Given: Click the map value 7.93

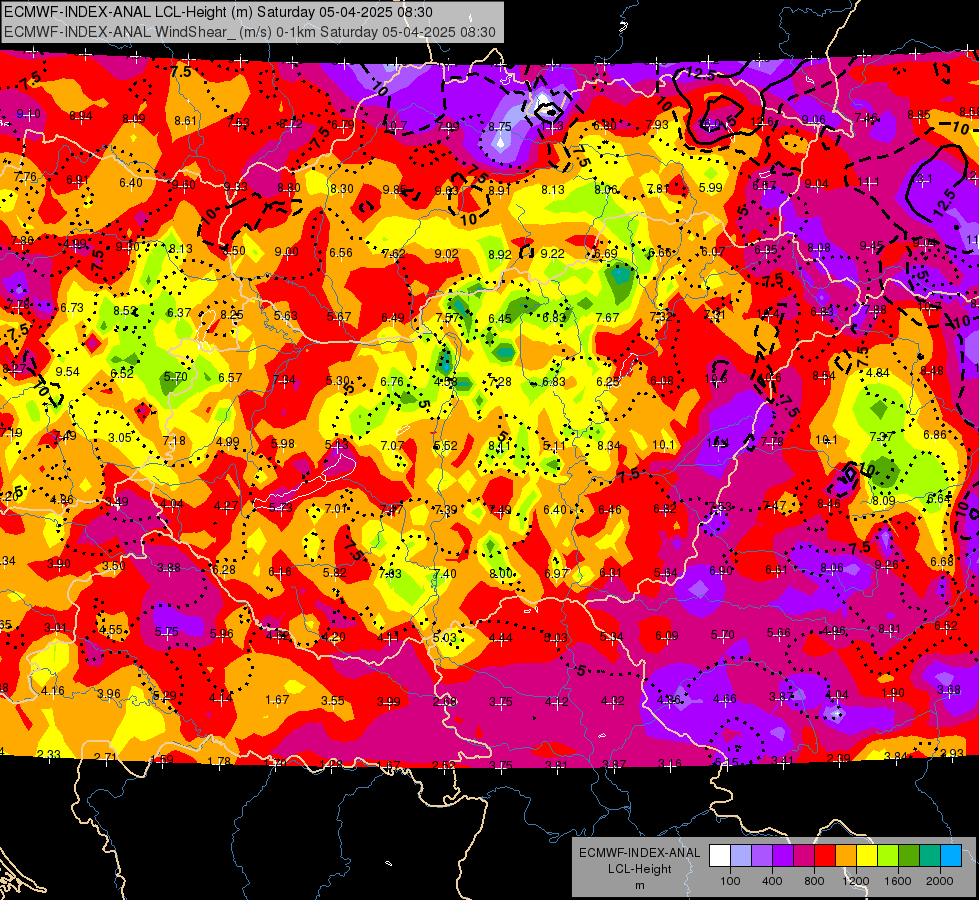Looking at the screenshot, I should 657,124.
